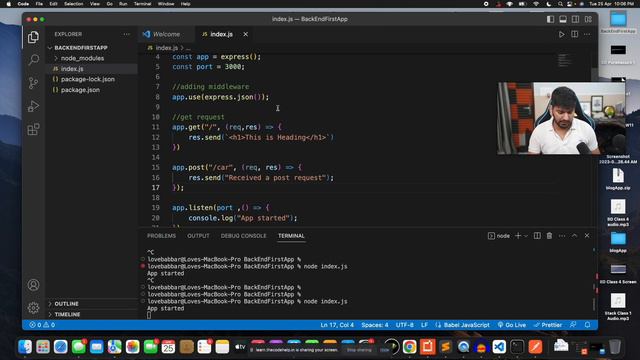Open blogApp.zip on the desktop
Viewport: 640px width, 360px height.
pyautogui.click(x=618, y=179)
